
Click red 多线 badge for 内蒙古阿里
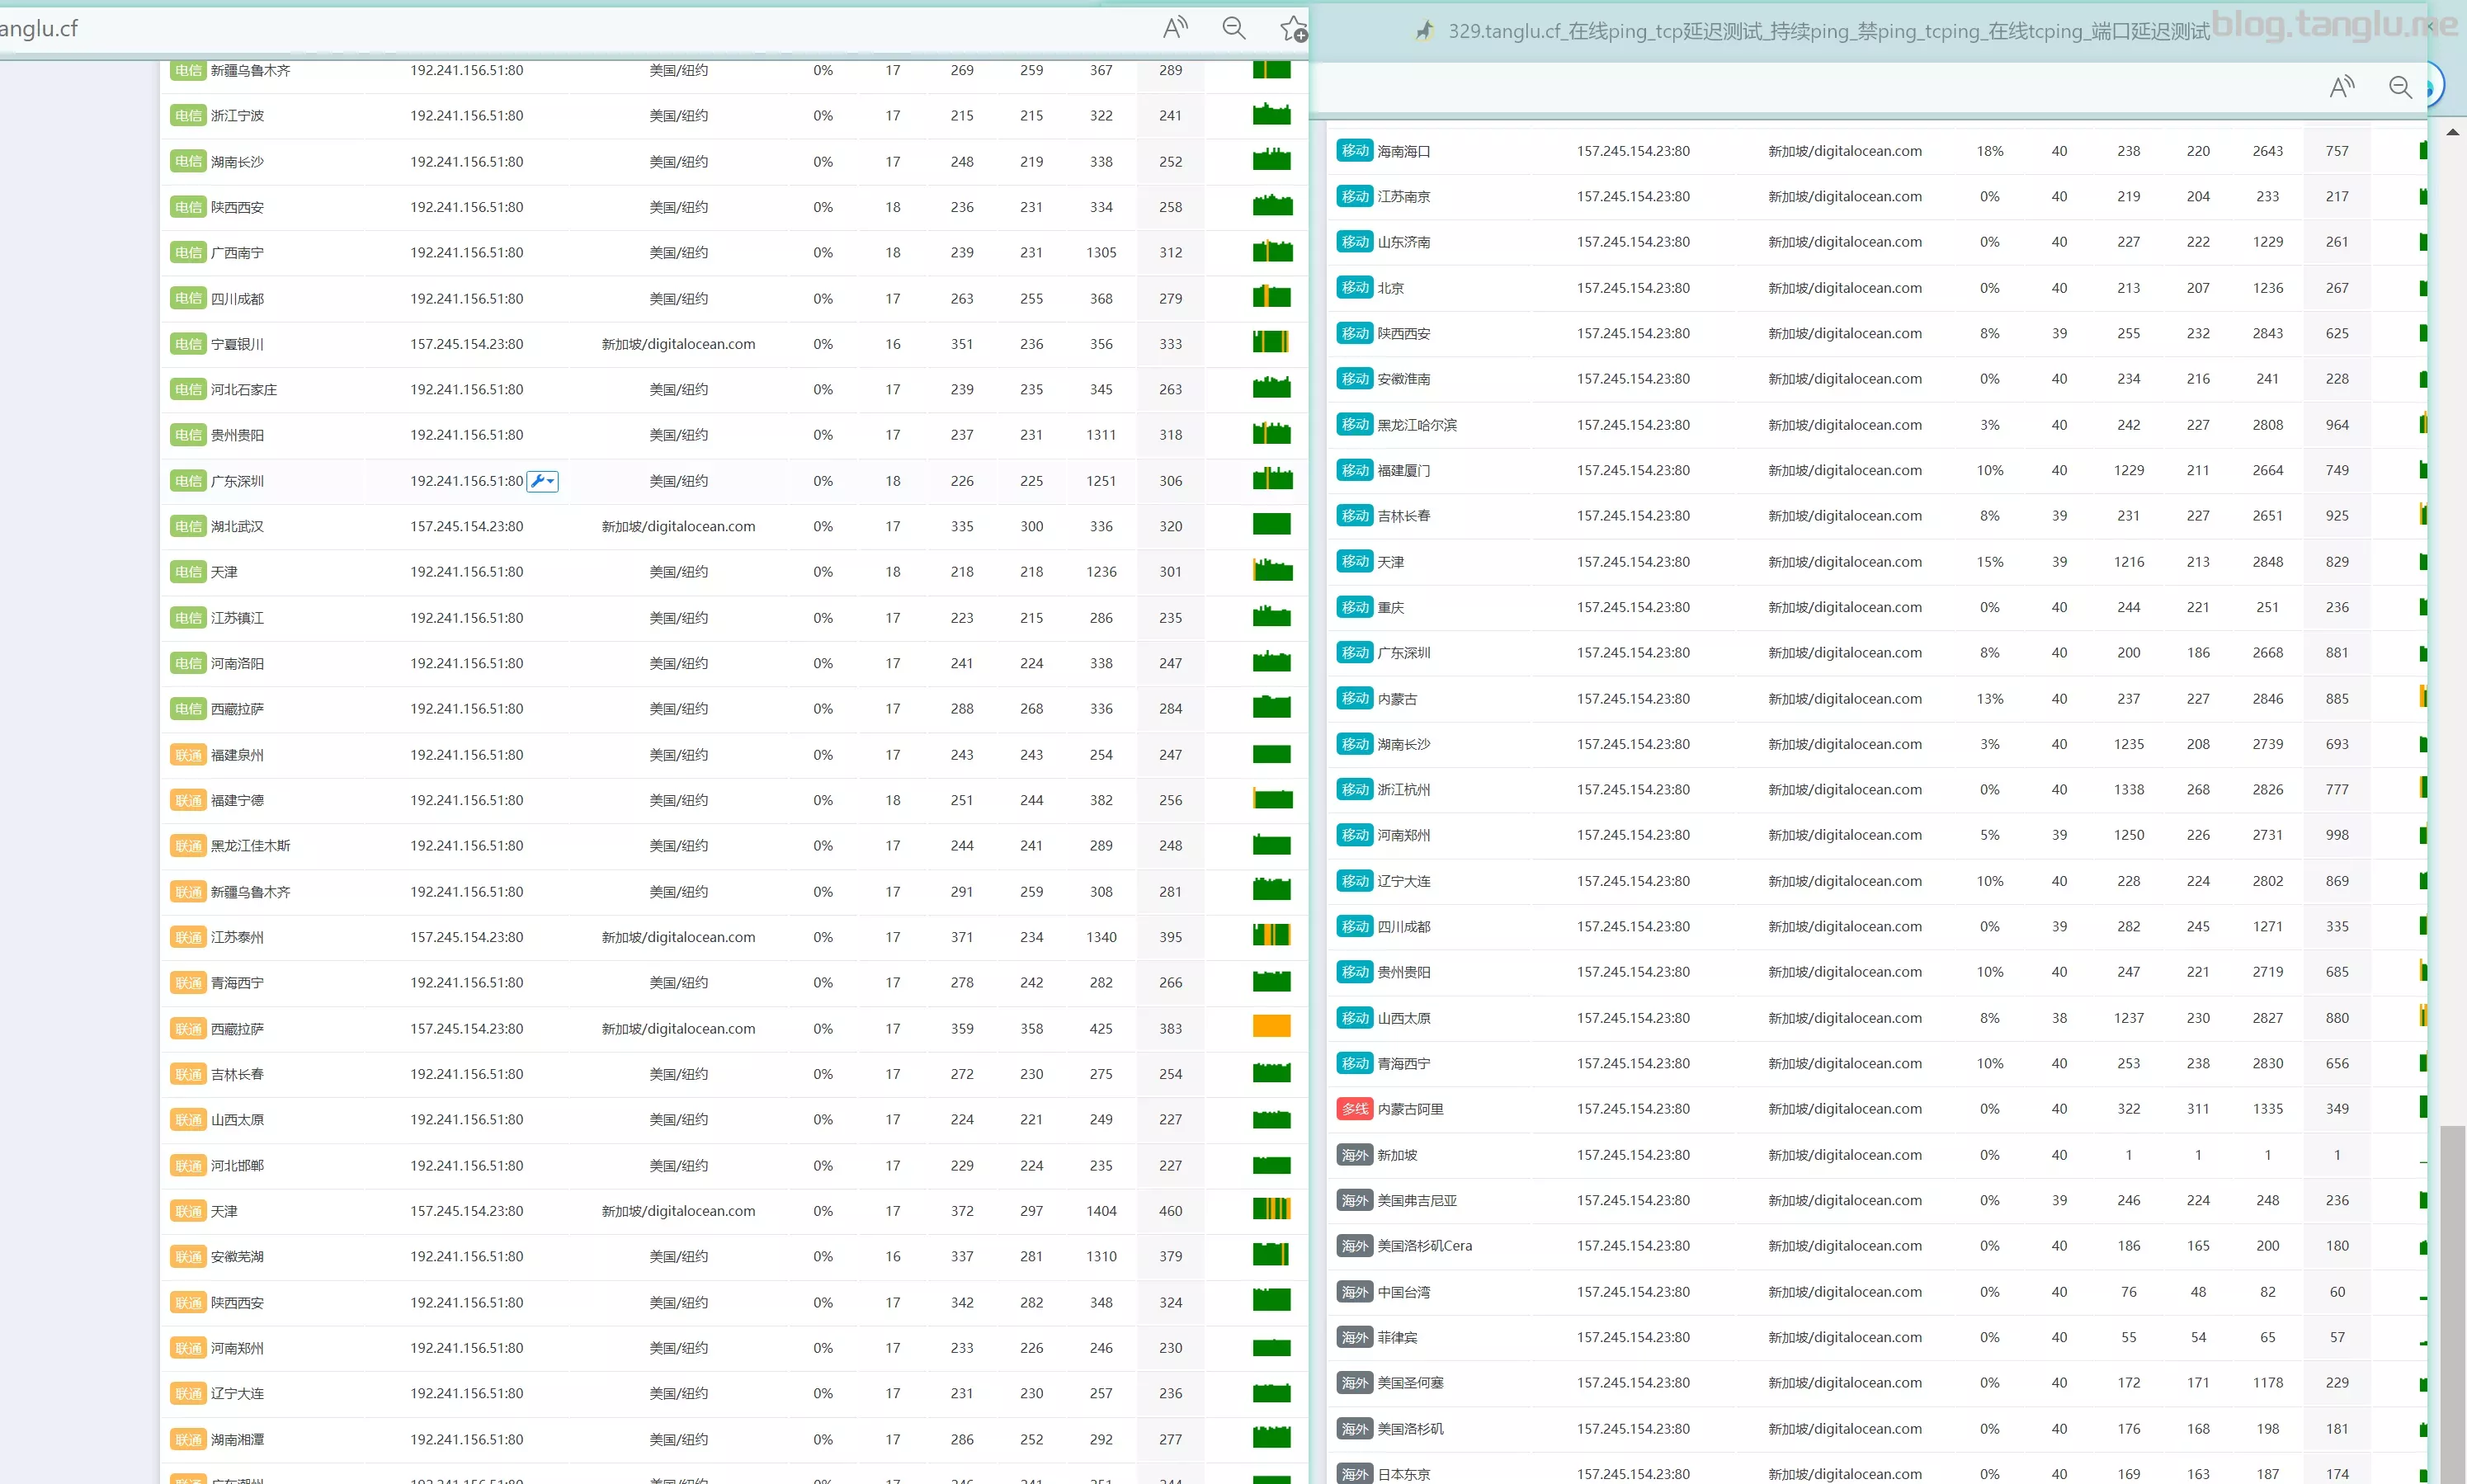(x=1354, y=1109)
